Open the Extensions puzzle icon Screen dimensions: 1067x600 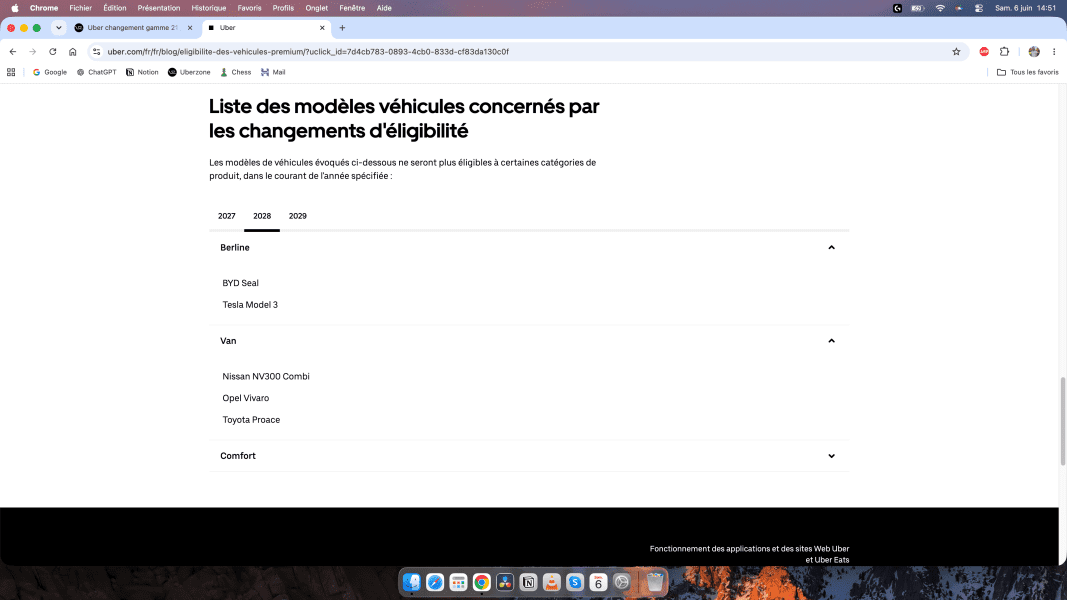point(1004,52)
